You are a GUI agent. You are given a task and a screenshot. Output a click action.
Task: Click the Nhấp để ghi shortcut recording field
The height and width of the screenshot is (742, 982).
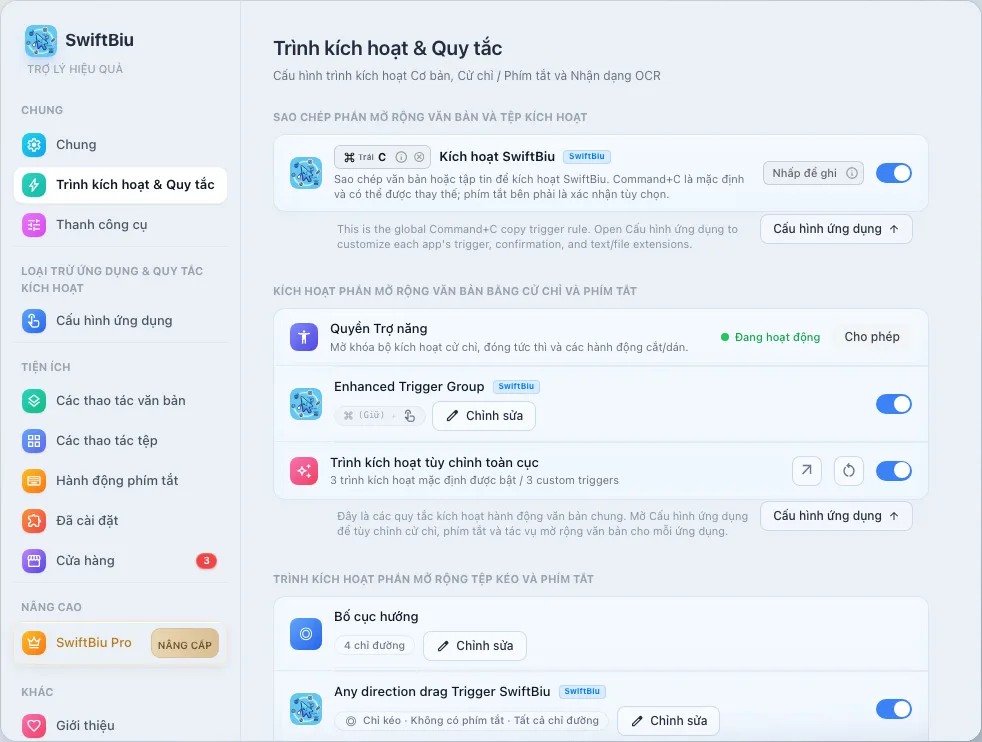(x=813, y=173)
